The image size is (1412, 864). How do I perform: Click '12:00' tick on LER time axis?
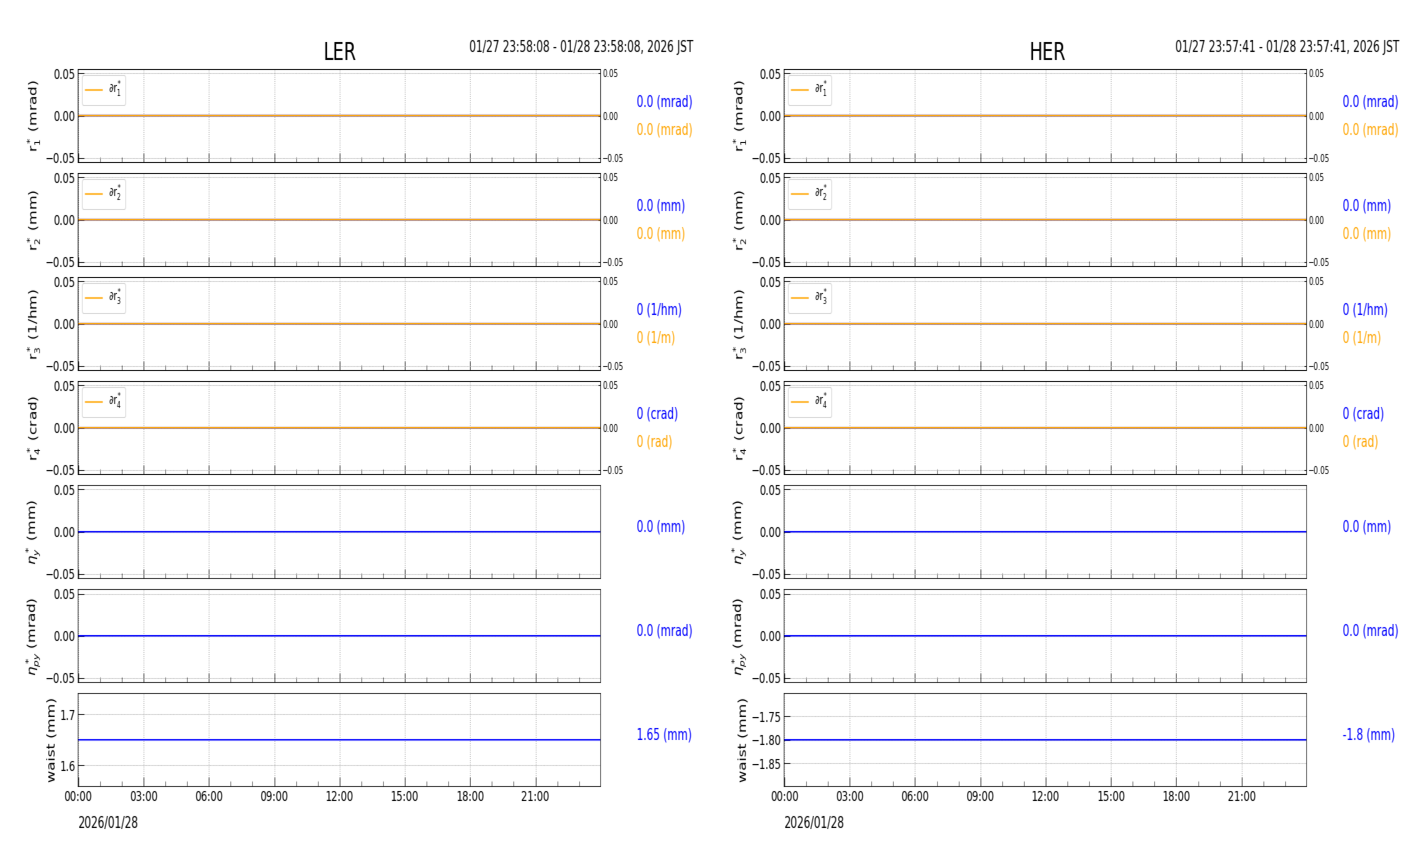339,797
